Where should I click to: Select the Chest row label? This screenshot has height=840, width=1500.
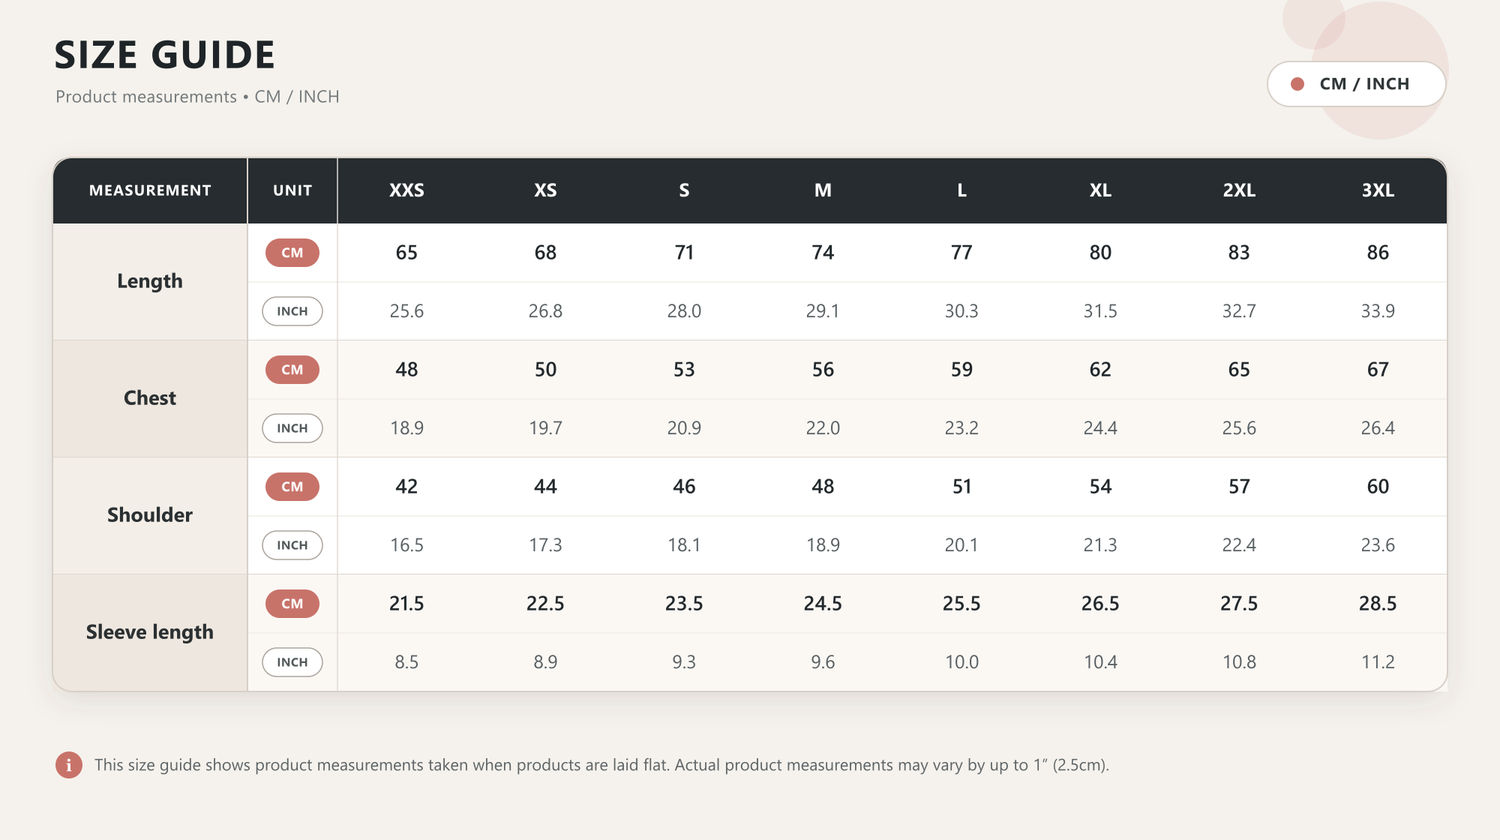[150, 398]
